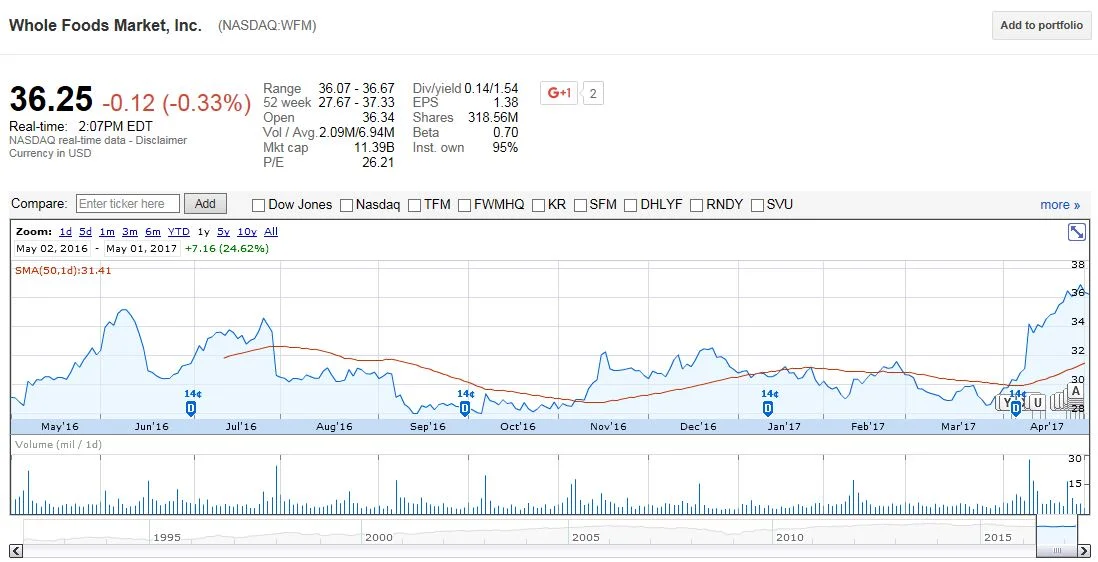The width and height of the screenshot is (1098, 562).
Task: Open the news flag labeled A
Action: tap(1076, 391)
